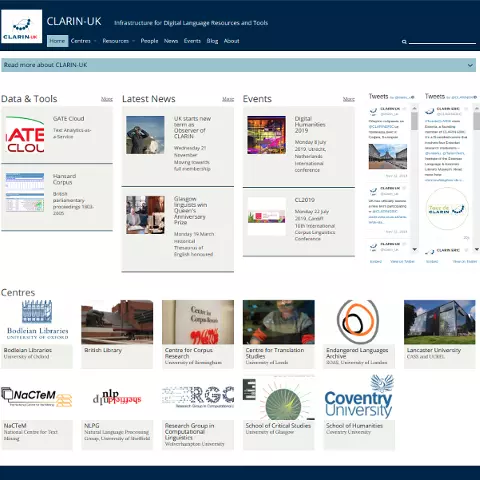Open Glasgow linguists win Queen's Prize headline

[190, 210]
